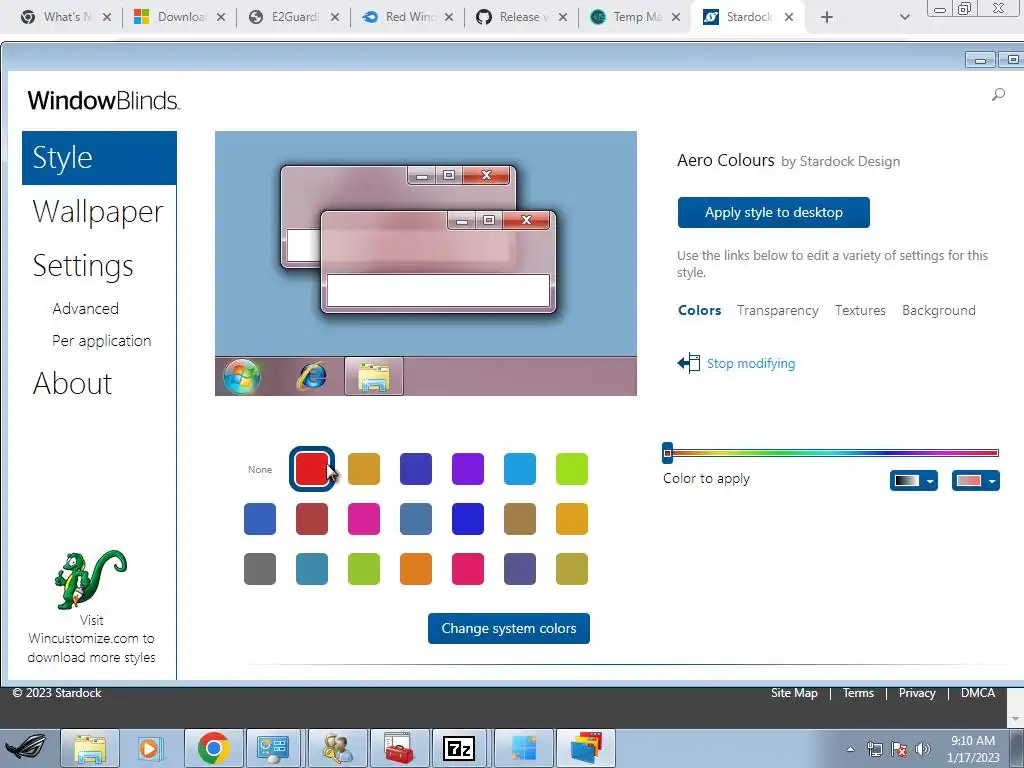Choose the magenta pink swatch in second row

364,519
